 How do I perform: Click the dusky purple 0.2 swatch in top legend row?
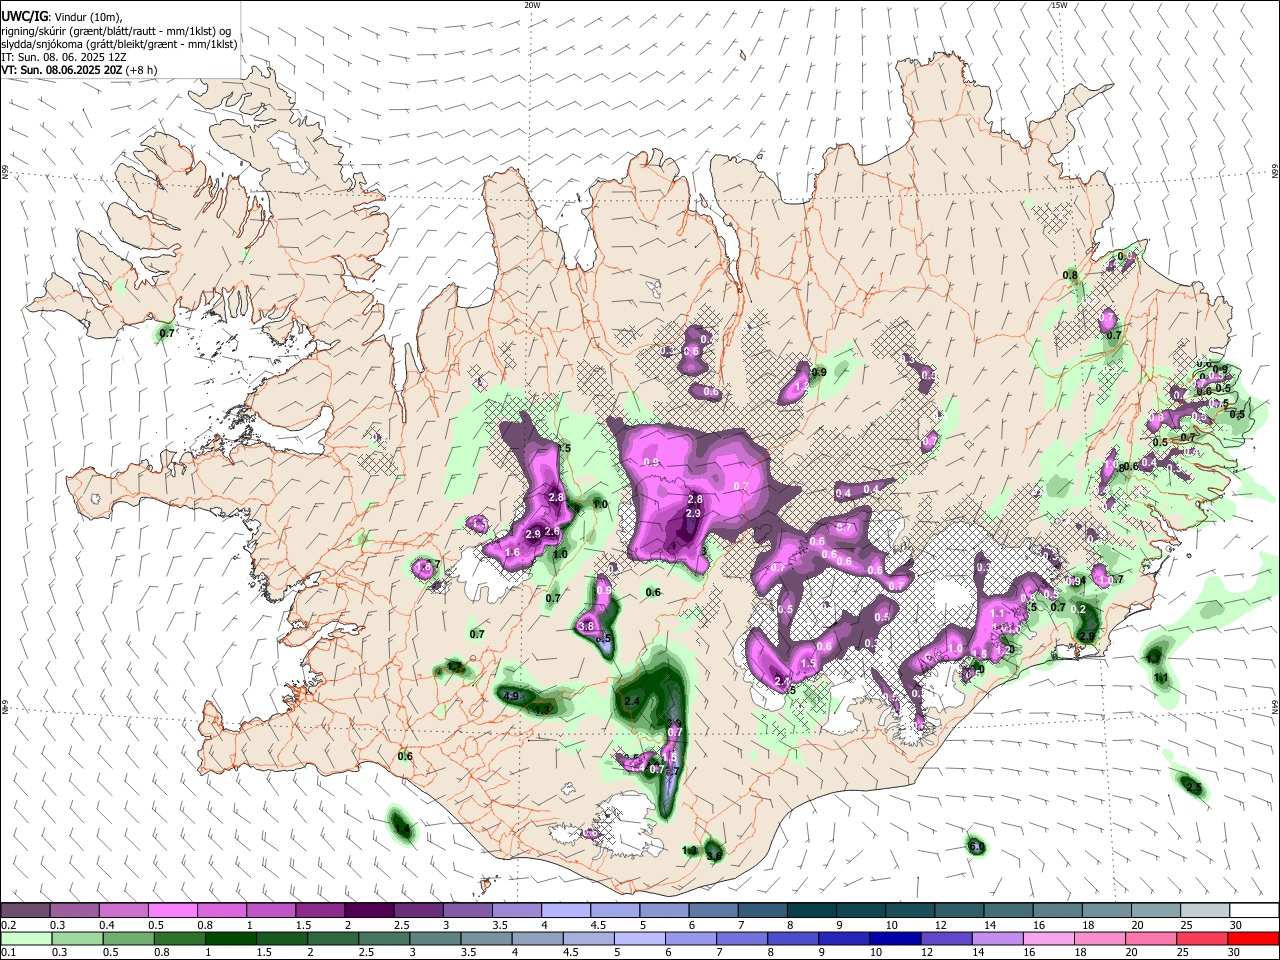click(25, 911)
